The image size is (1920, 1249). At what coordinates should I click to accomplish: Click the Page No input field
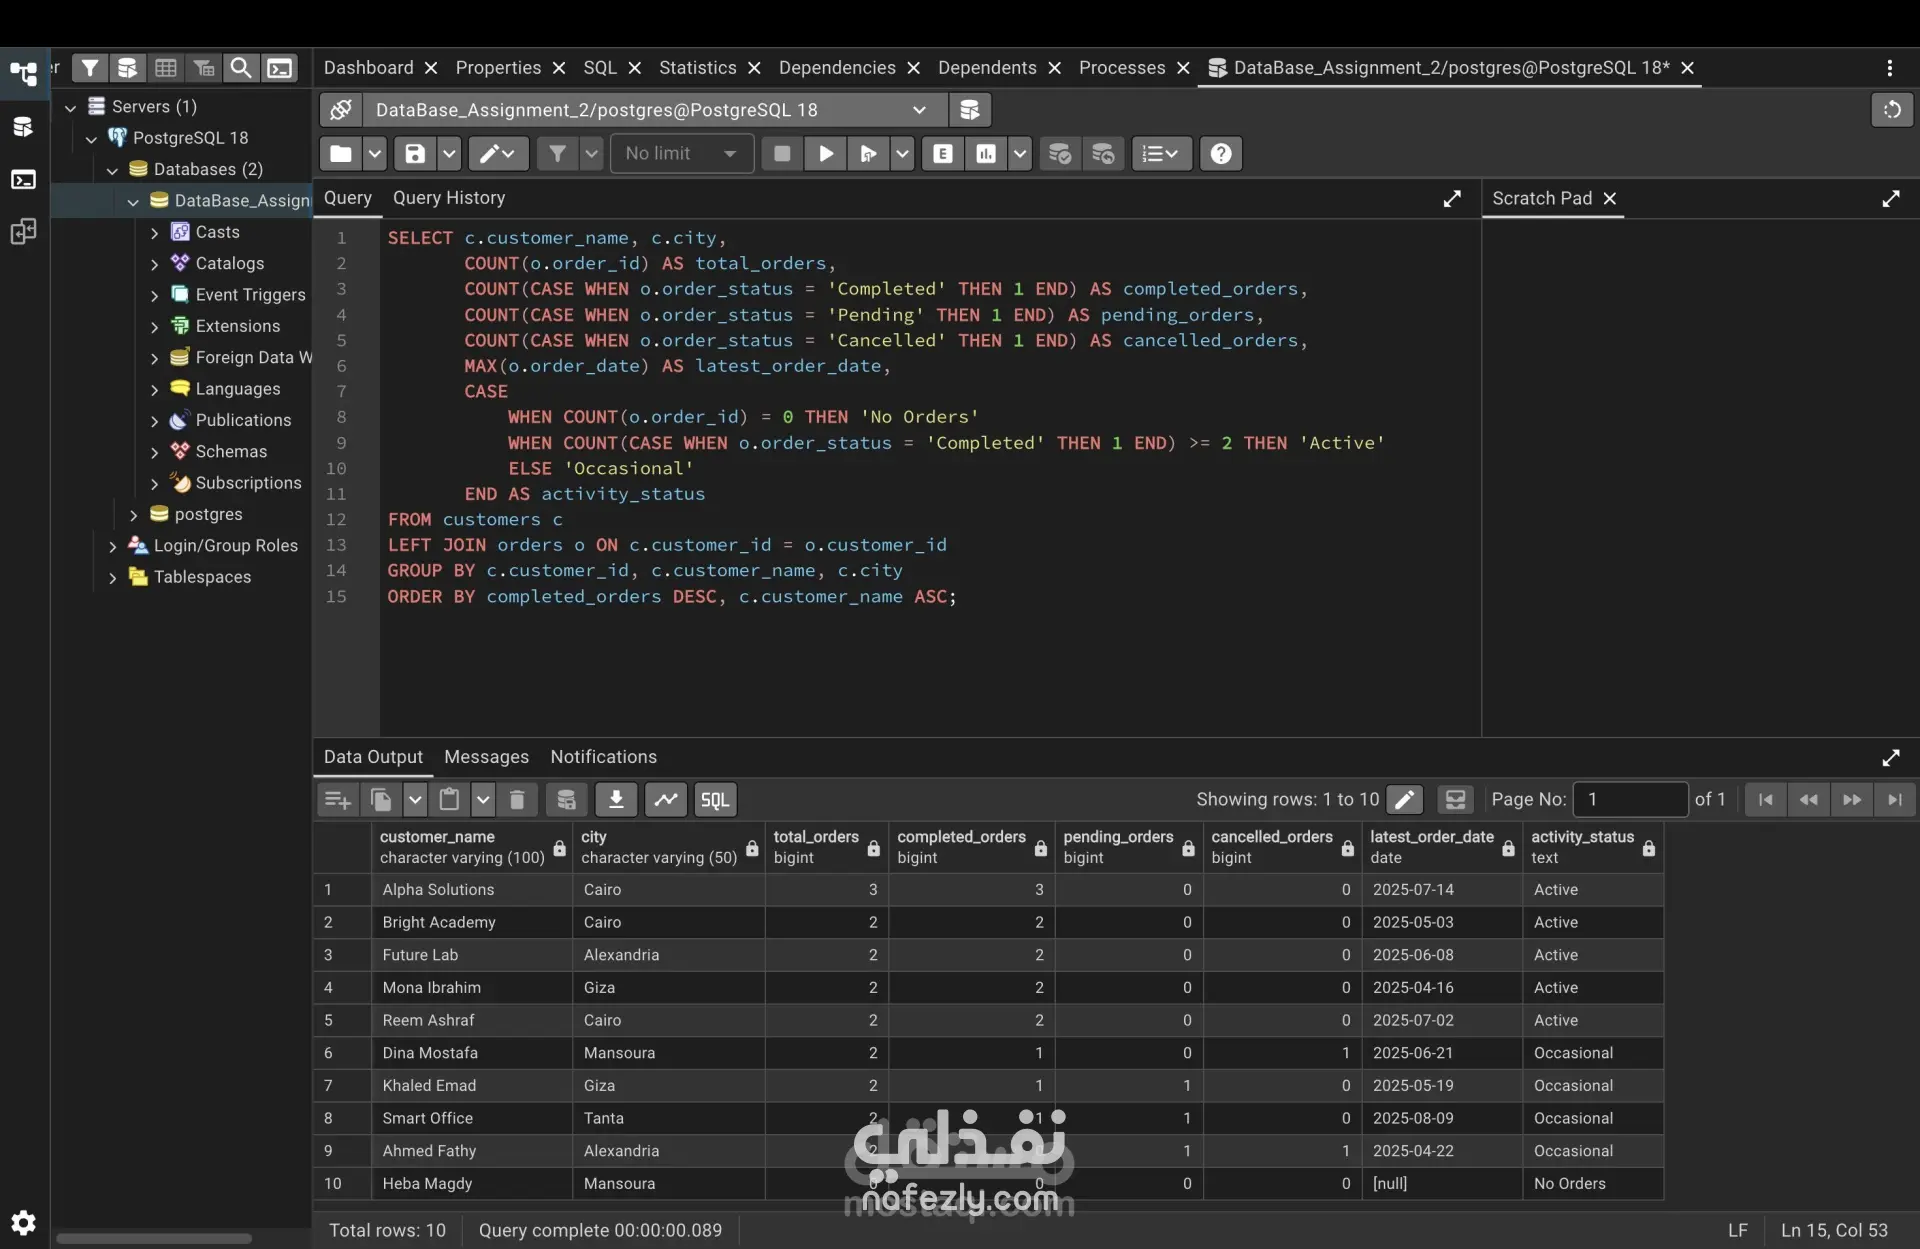coord(1630,799)
